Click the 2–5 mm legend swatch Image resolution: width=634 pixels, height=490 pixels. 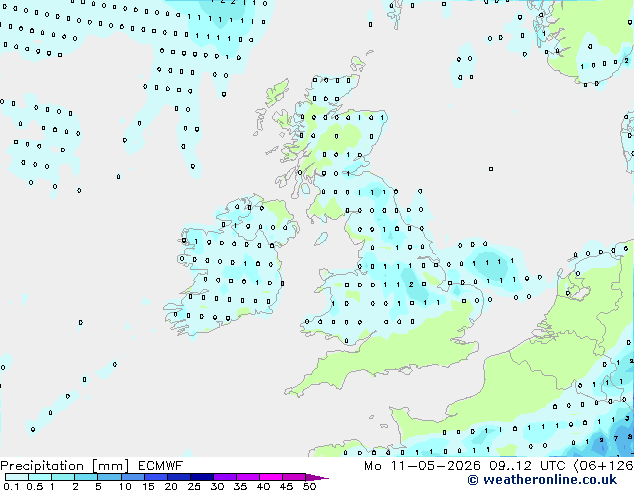tap(86, 477)
